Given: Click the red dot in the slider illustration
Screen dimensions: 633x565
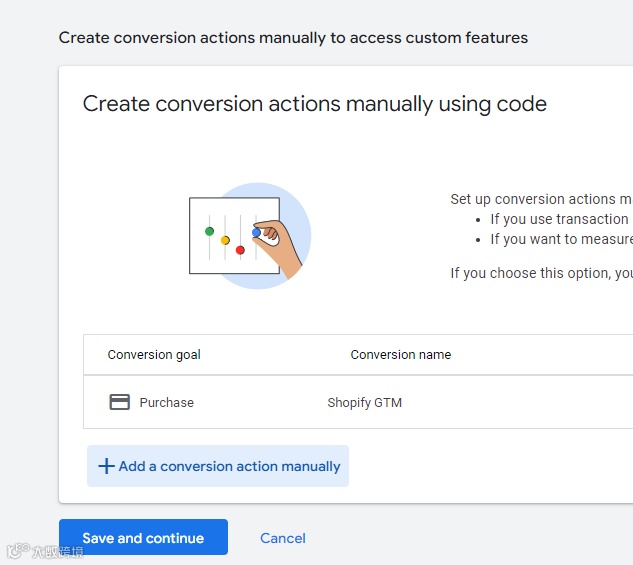Looking at the screenshot, I should point(240,250).
